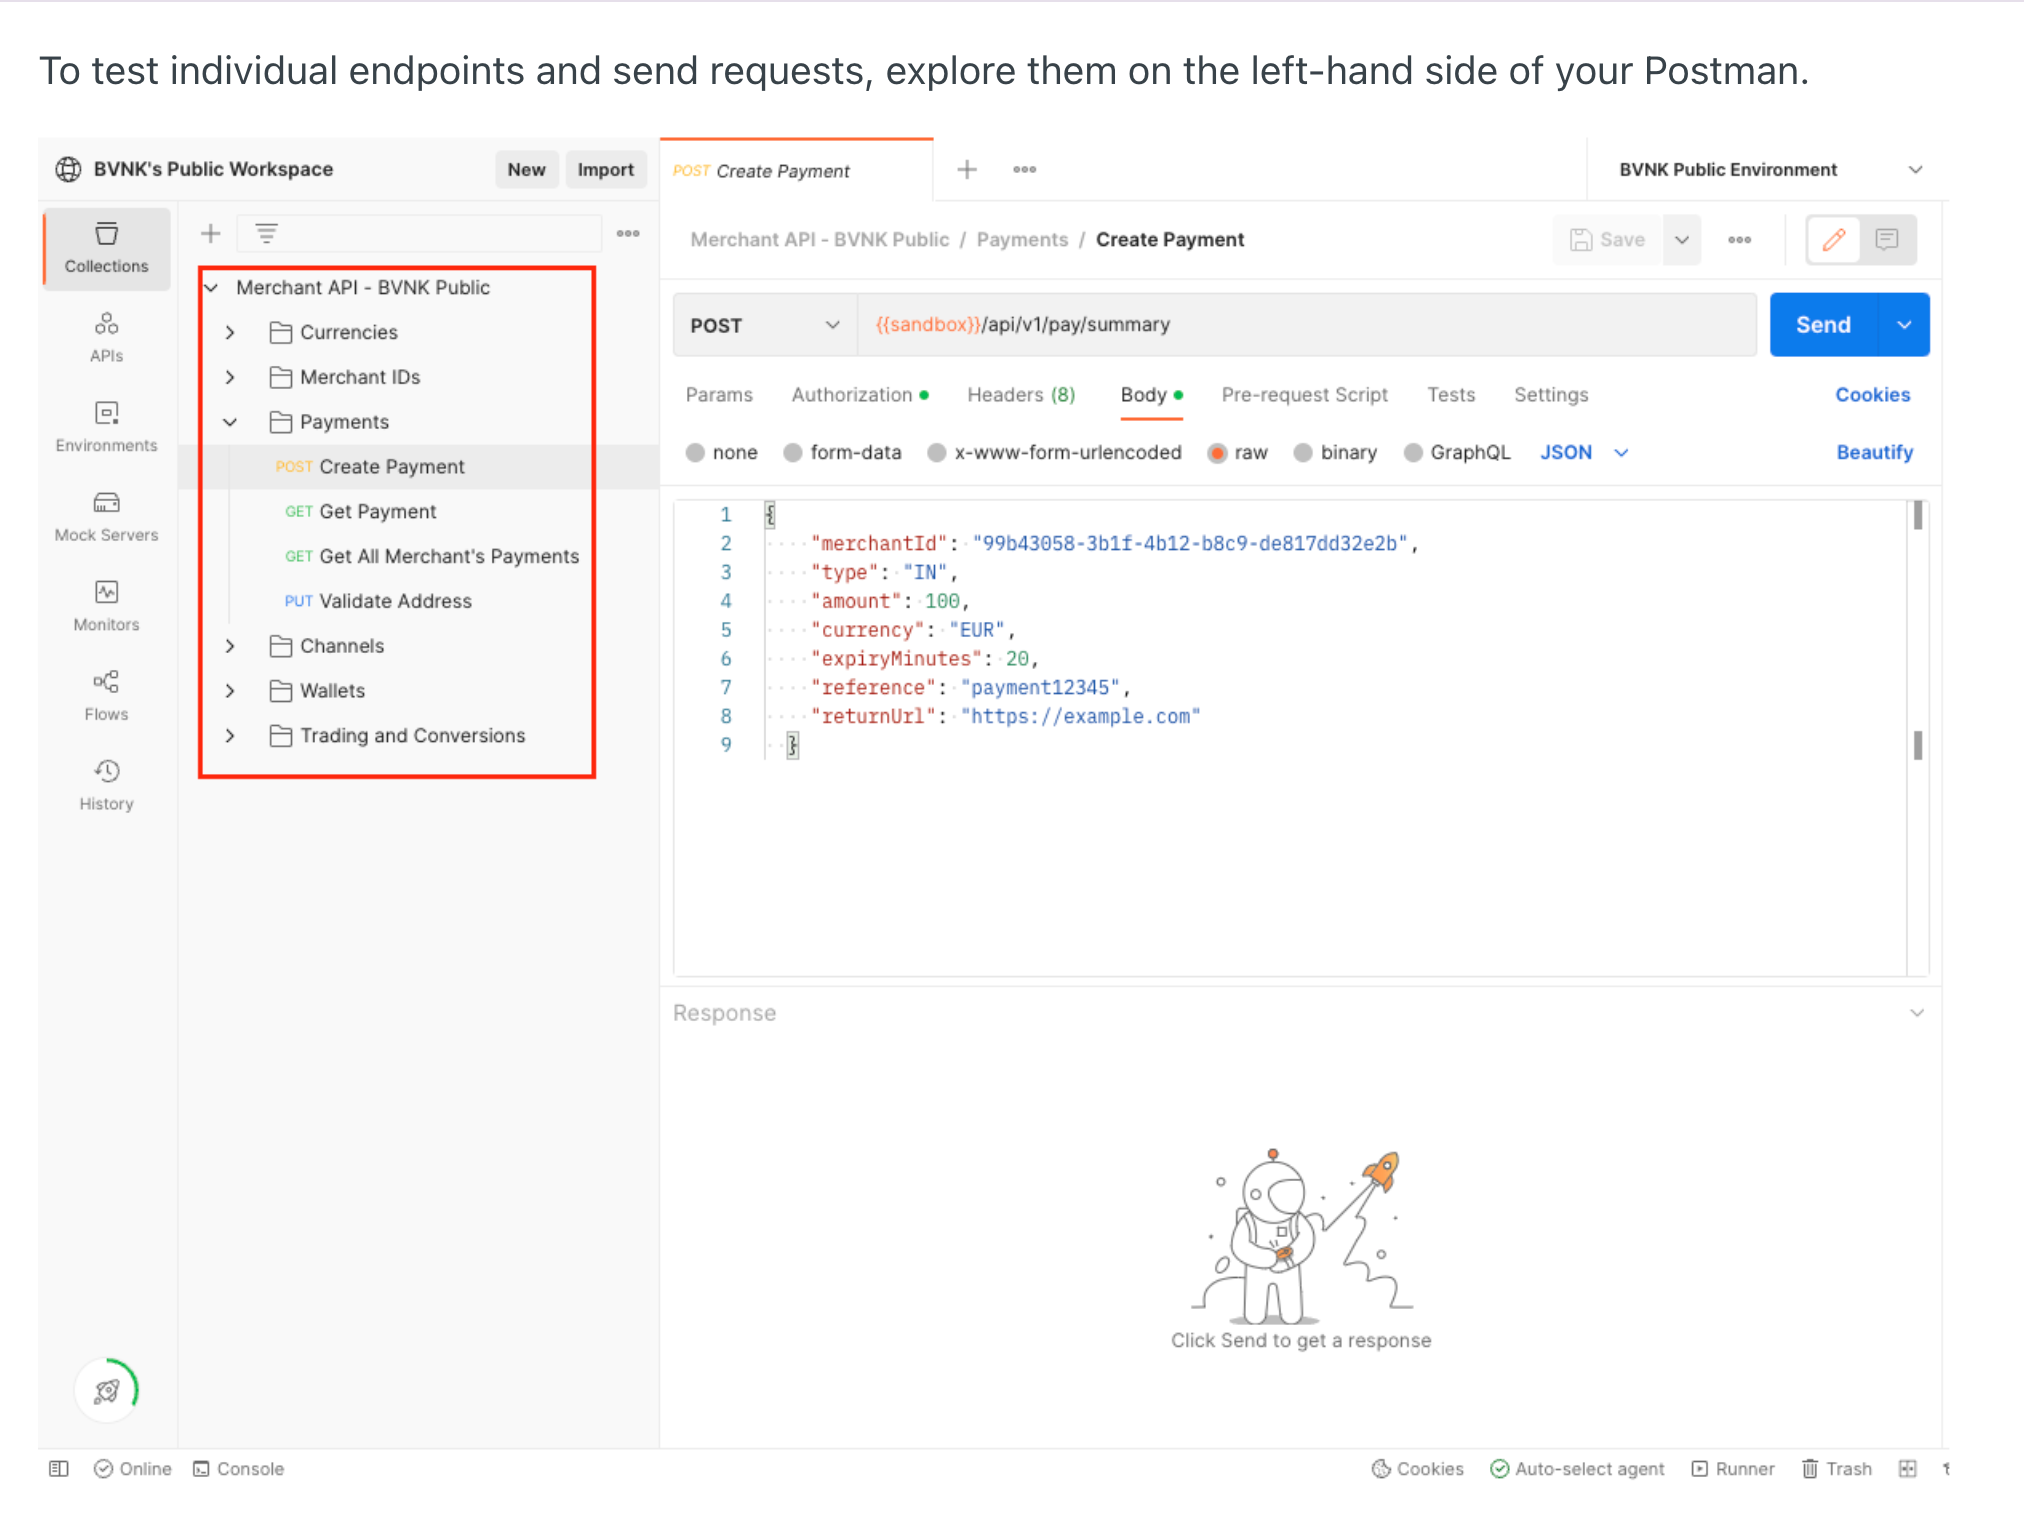Switch to the Settings tab
Viewport: 2024px width, 1540px height.
click(x=1551, y=395)
